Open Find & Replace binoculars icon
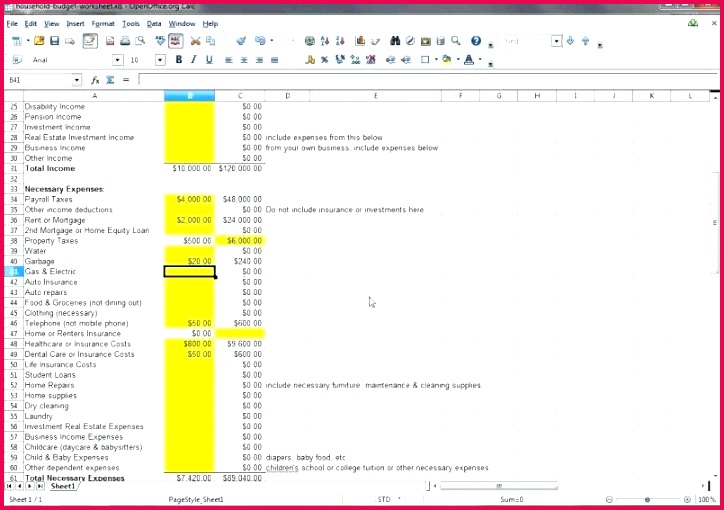This screenshot has height=510, width=724. click(395, 41)
